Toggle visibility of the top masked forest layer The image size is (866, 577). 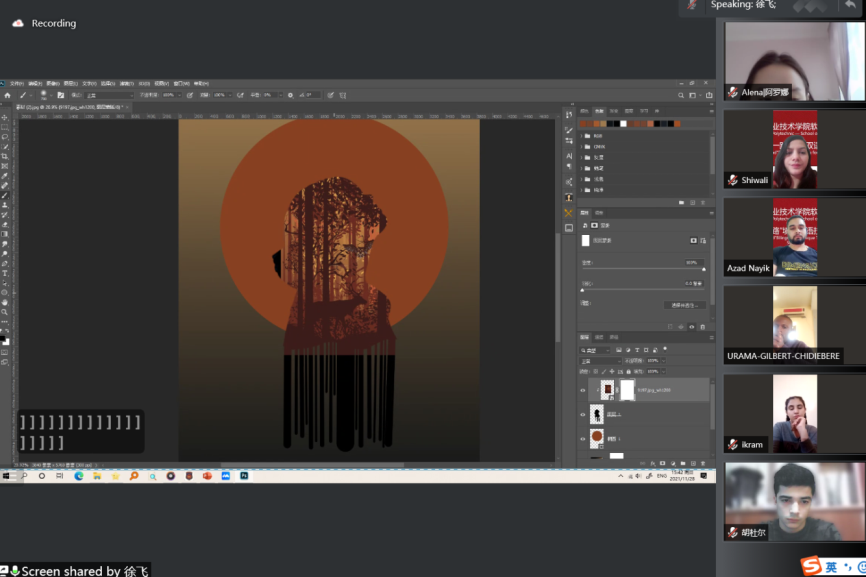click(x=583, y=390)
